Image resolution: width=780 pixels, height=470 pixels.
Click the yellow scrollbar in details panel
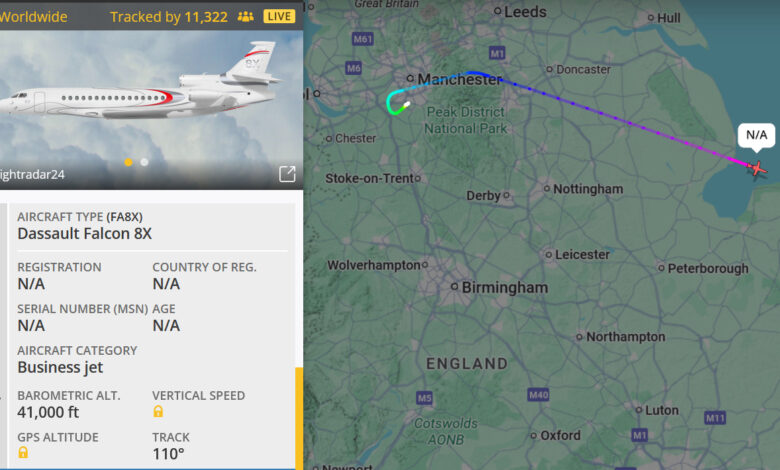(x=299, y=418)
